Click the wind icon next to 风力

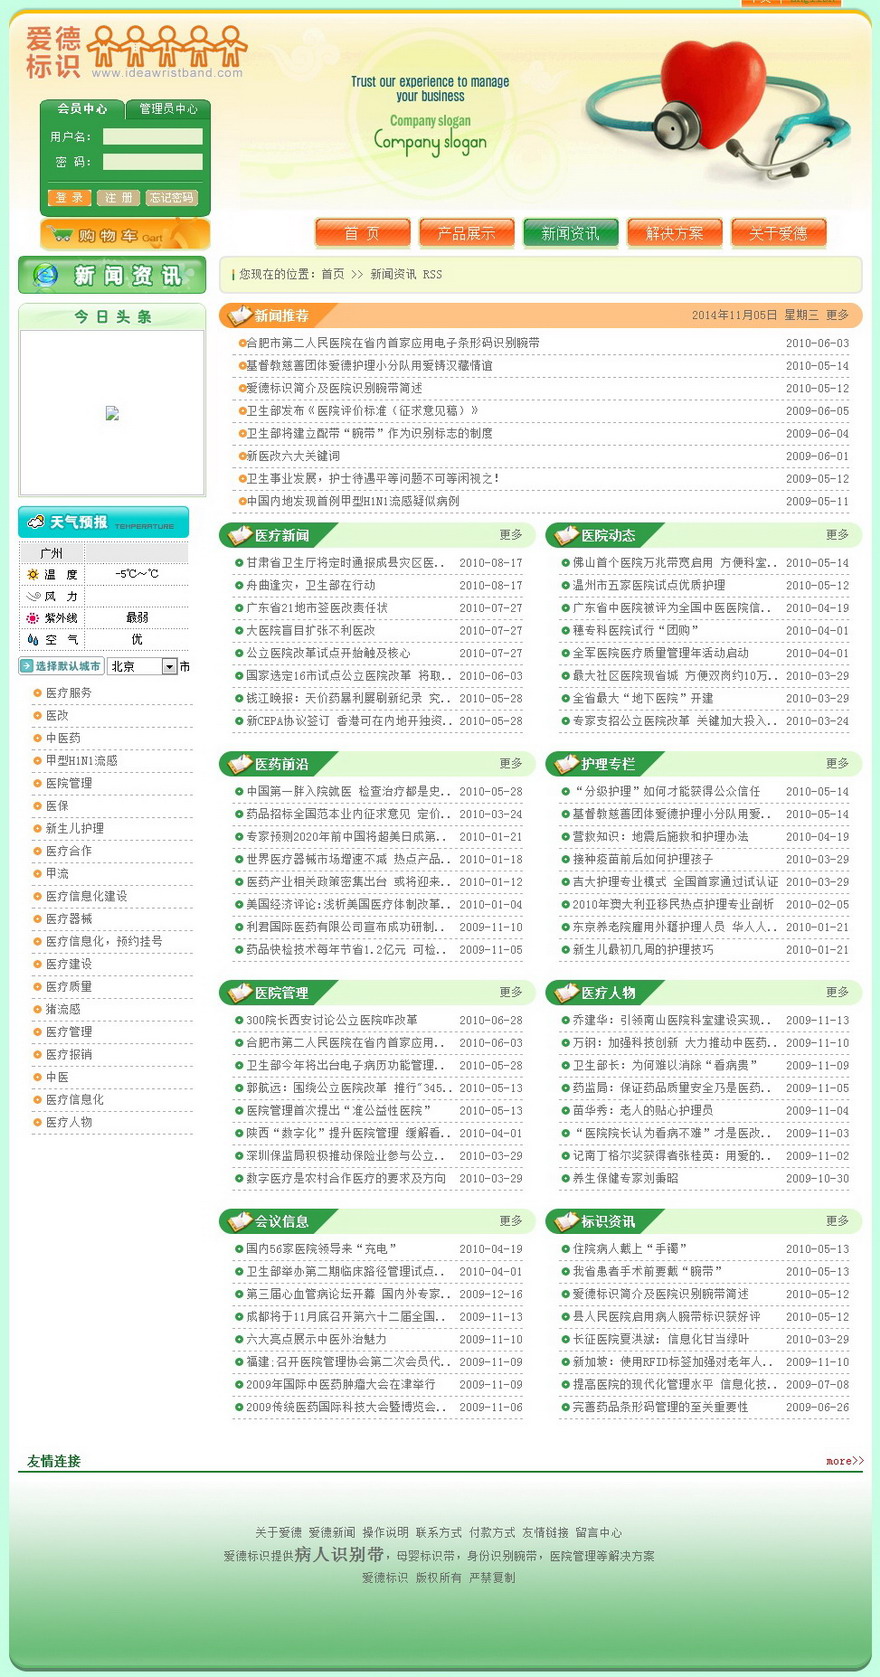coord(33,597)
